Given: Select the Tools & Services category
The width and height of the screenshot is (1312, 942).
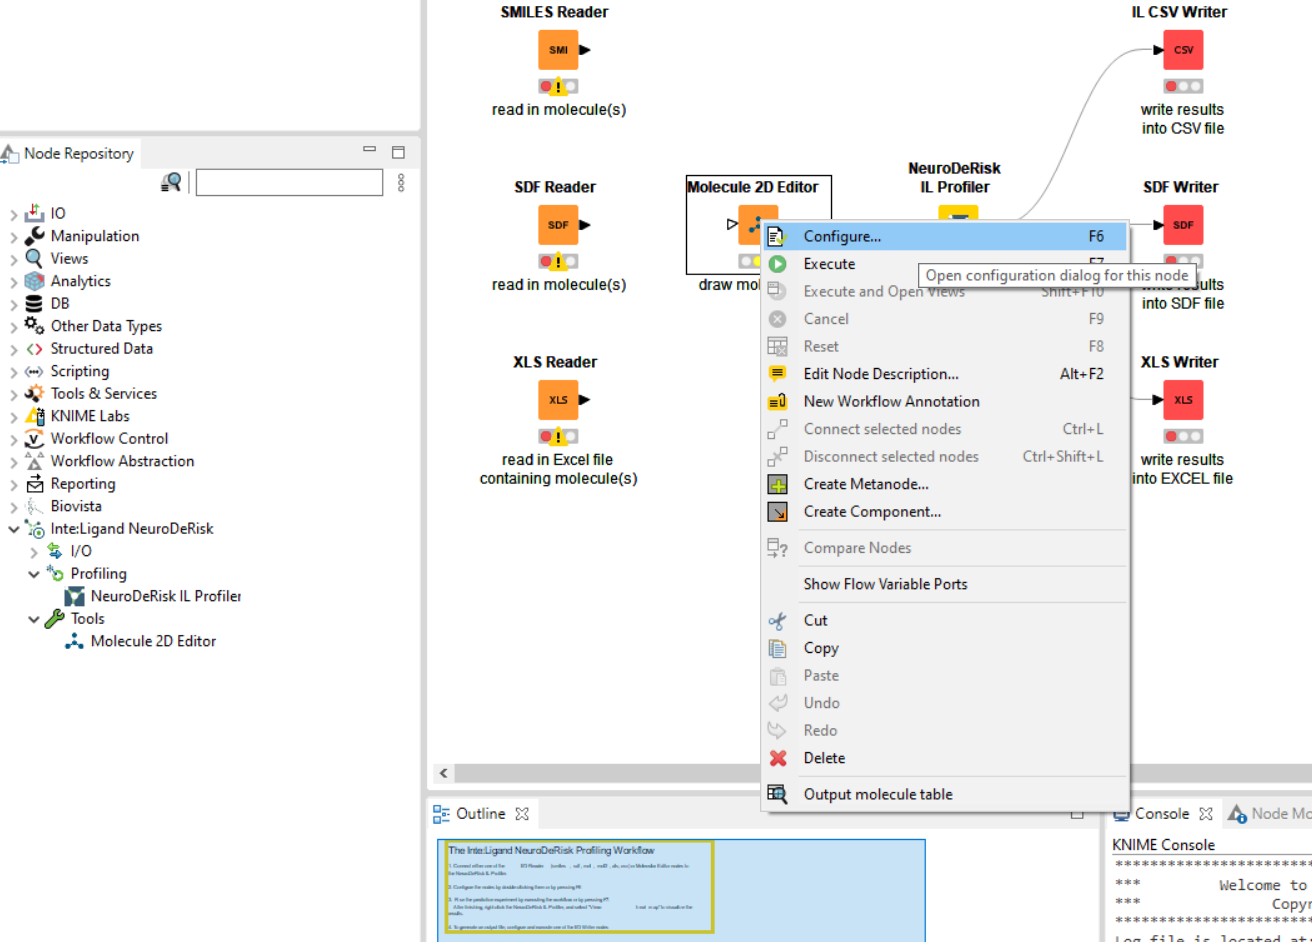Looking at the screenshot, I should point(103,393).
